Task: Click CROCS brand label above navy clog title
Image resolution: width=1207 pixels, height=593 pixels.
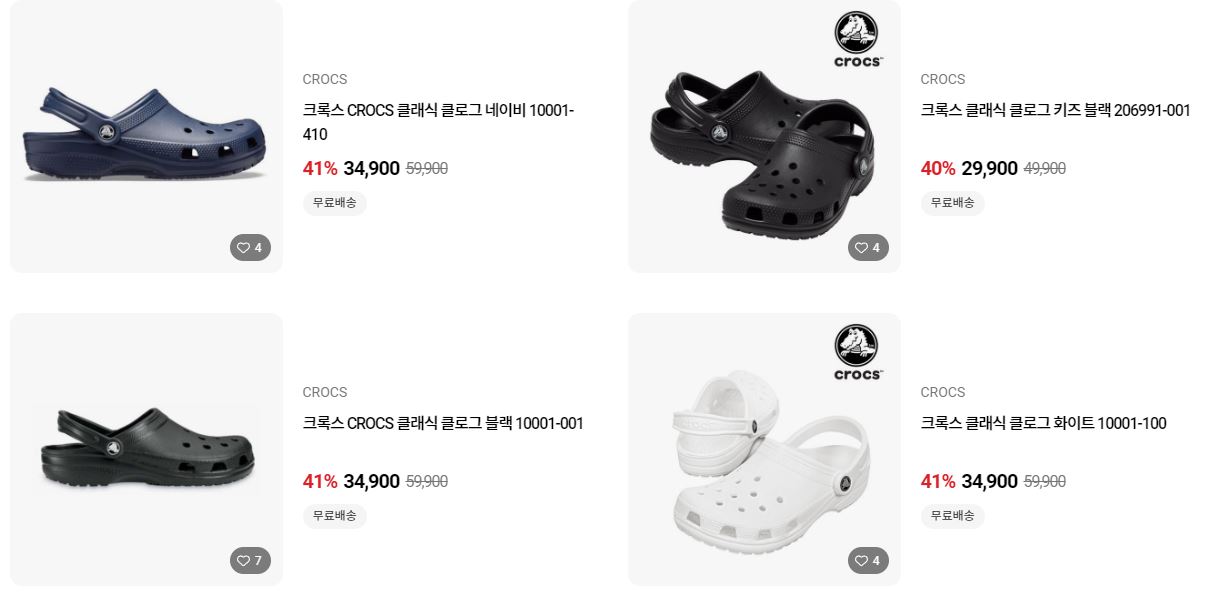Action: pos(325,79)
